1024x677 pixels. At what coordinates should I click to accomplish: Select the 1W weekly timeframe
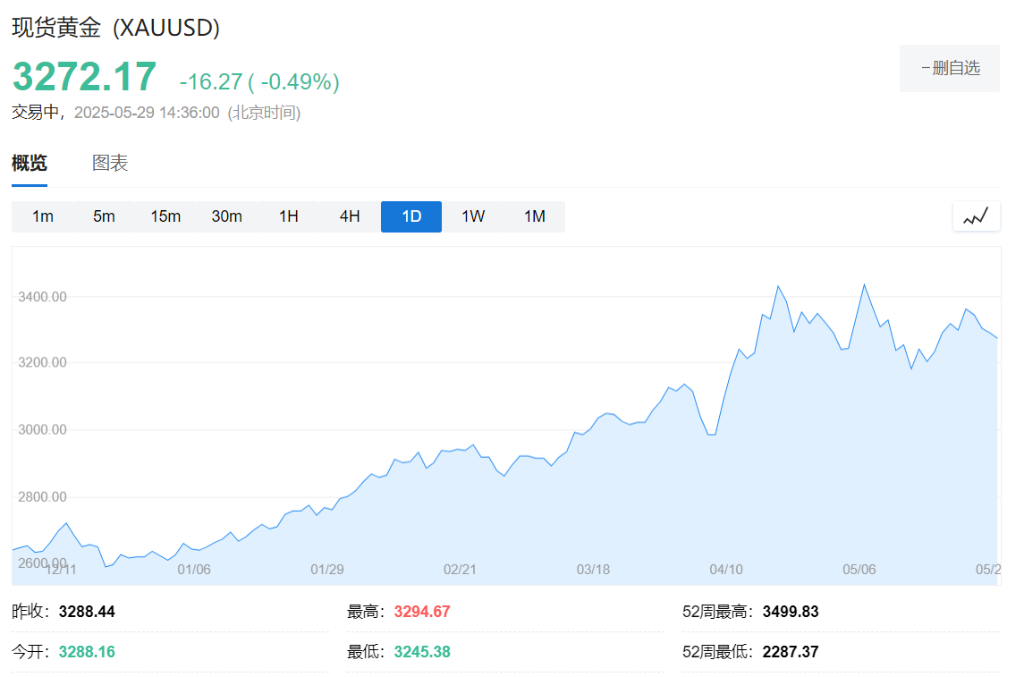472,215
